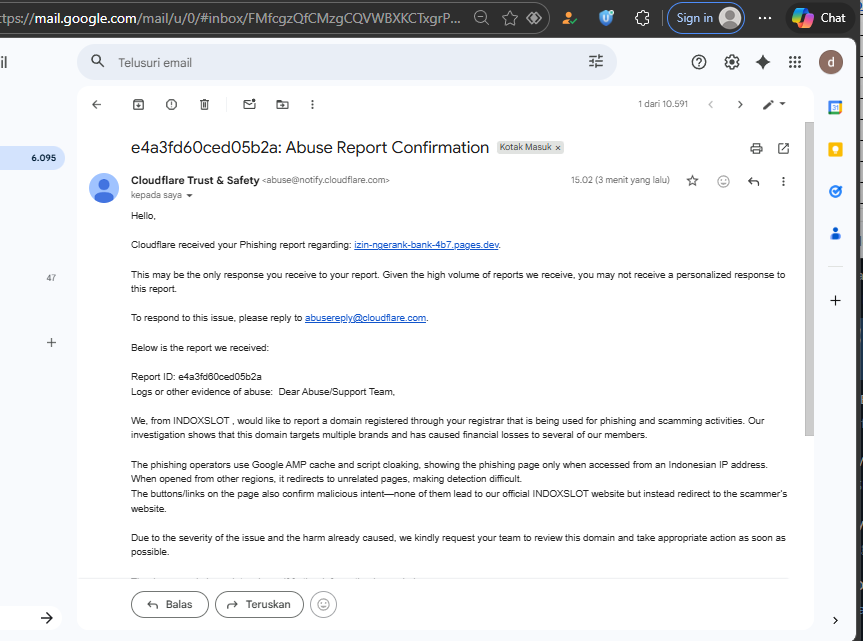
Task: Open Google Tasks side panel
Action: [x=835, y=191]
